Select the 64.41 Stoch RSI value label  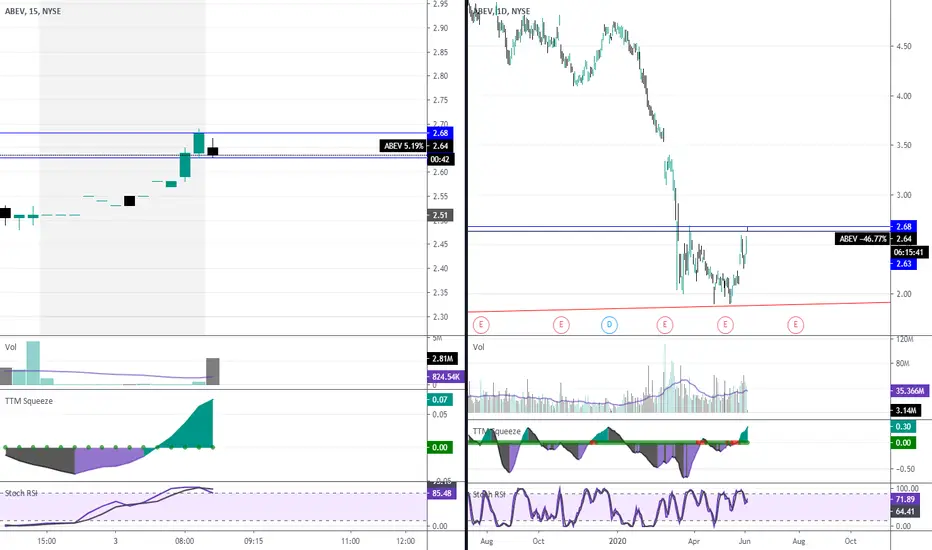pyautogui.click(x=905, y=511)
